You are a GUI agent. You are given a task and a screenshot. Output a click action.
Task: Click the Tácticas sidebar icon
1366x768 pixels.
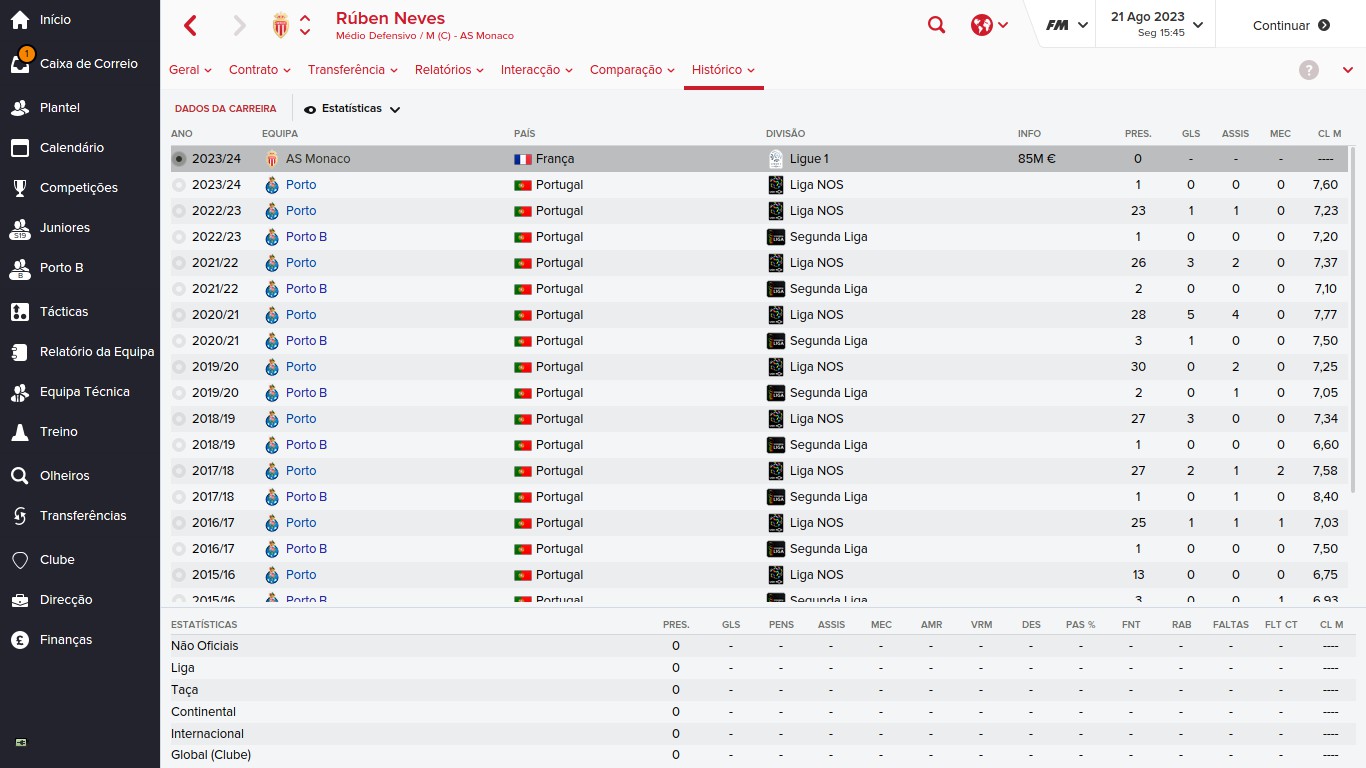(x=20, y=312)
